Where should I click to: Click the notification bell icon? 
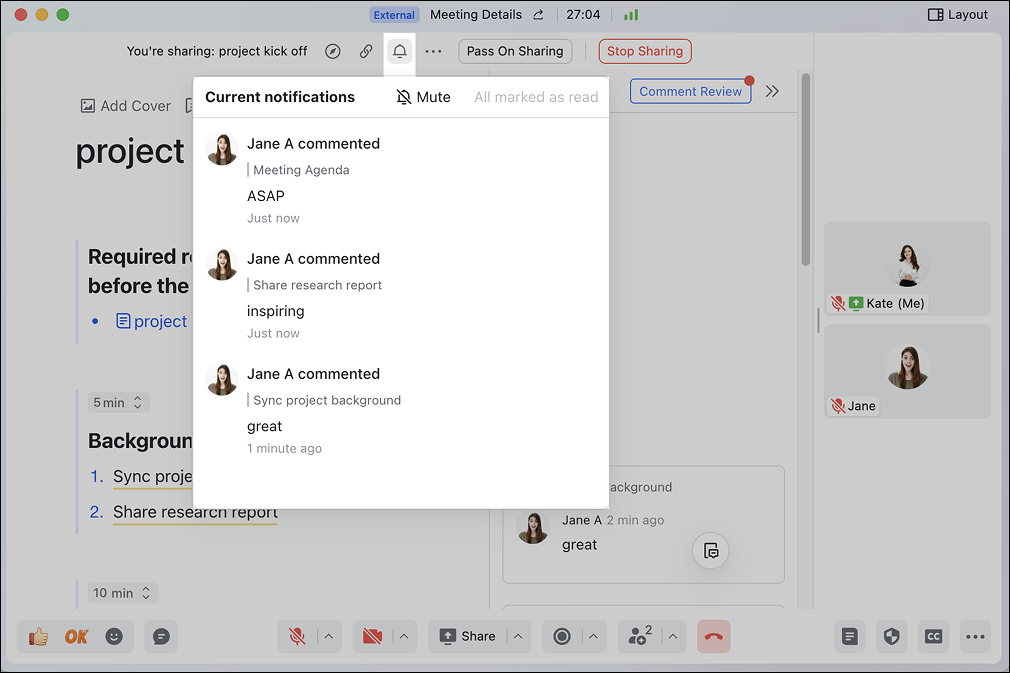(x=400, y=51)
